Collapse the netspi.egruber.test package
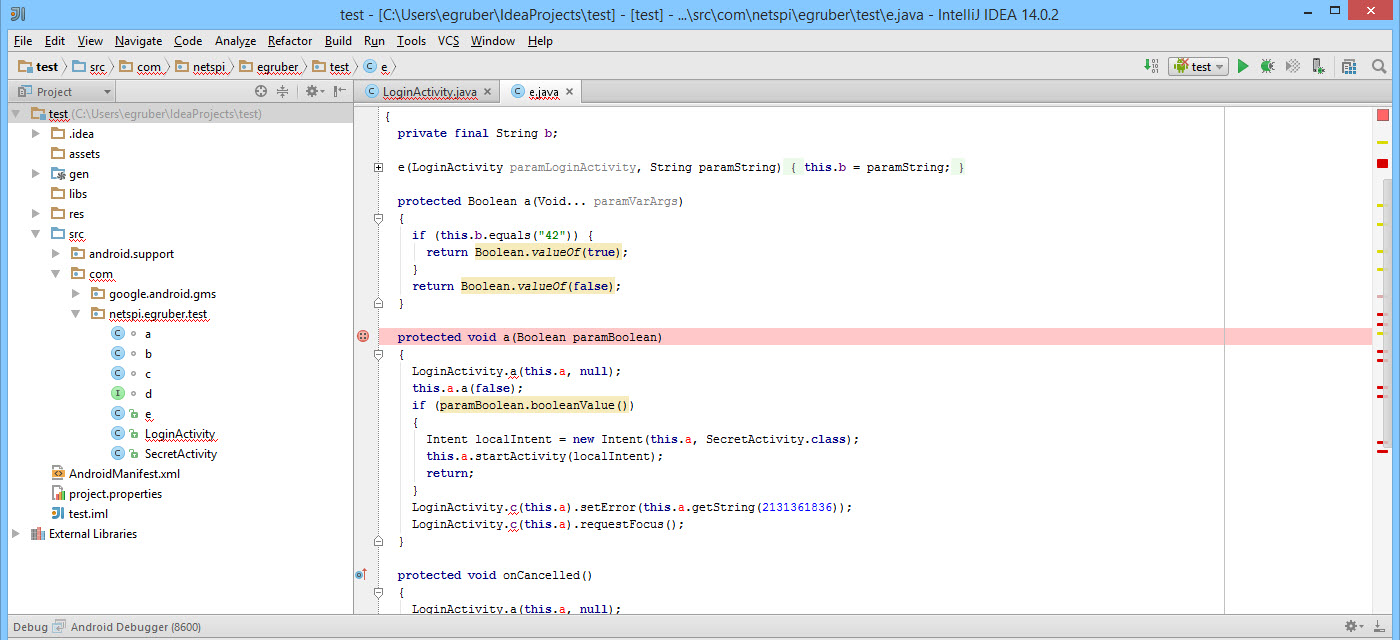 [x=76, y=313]
